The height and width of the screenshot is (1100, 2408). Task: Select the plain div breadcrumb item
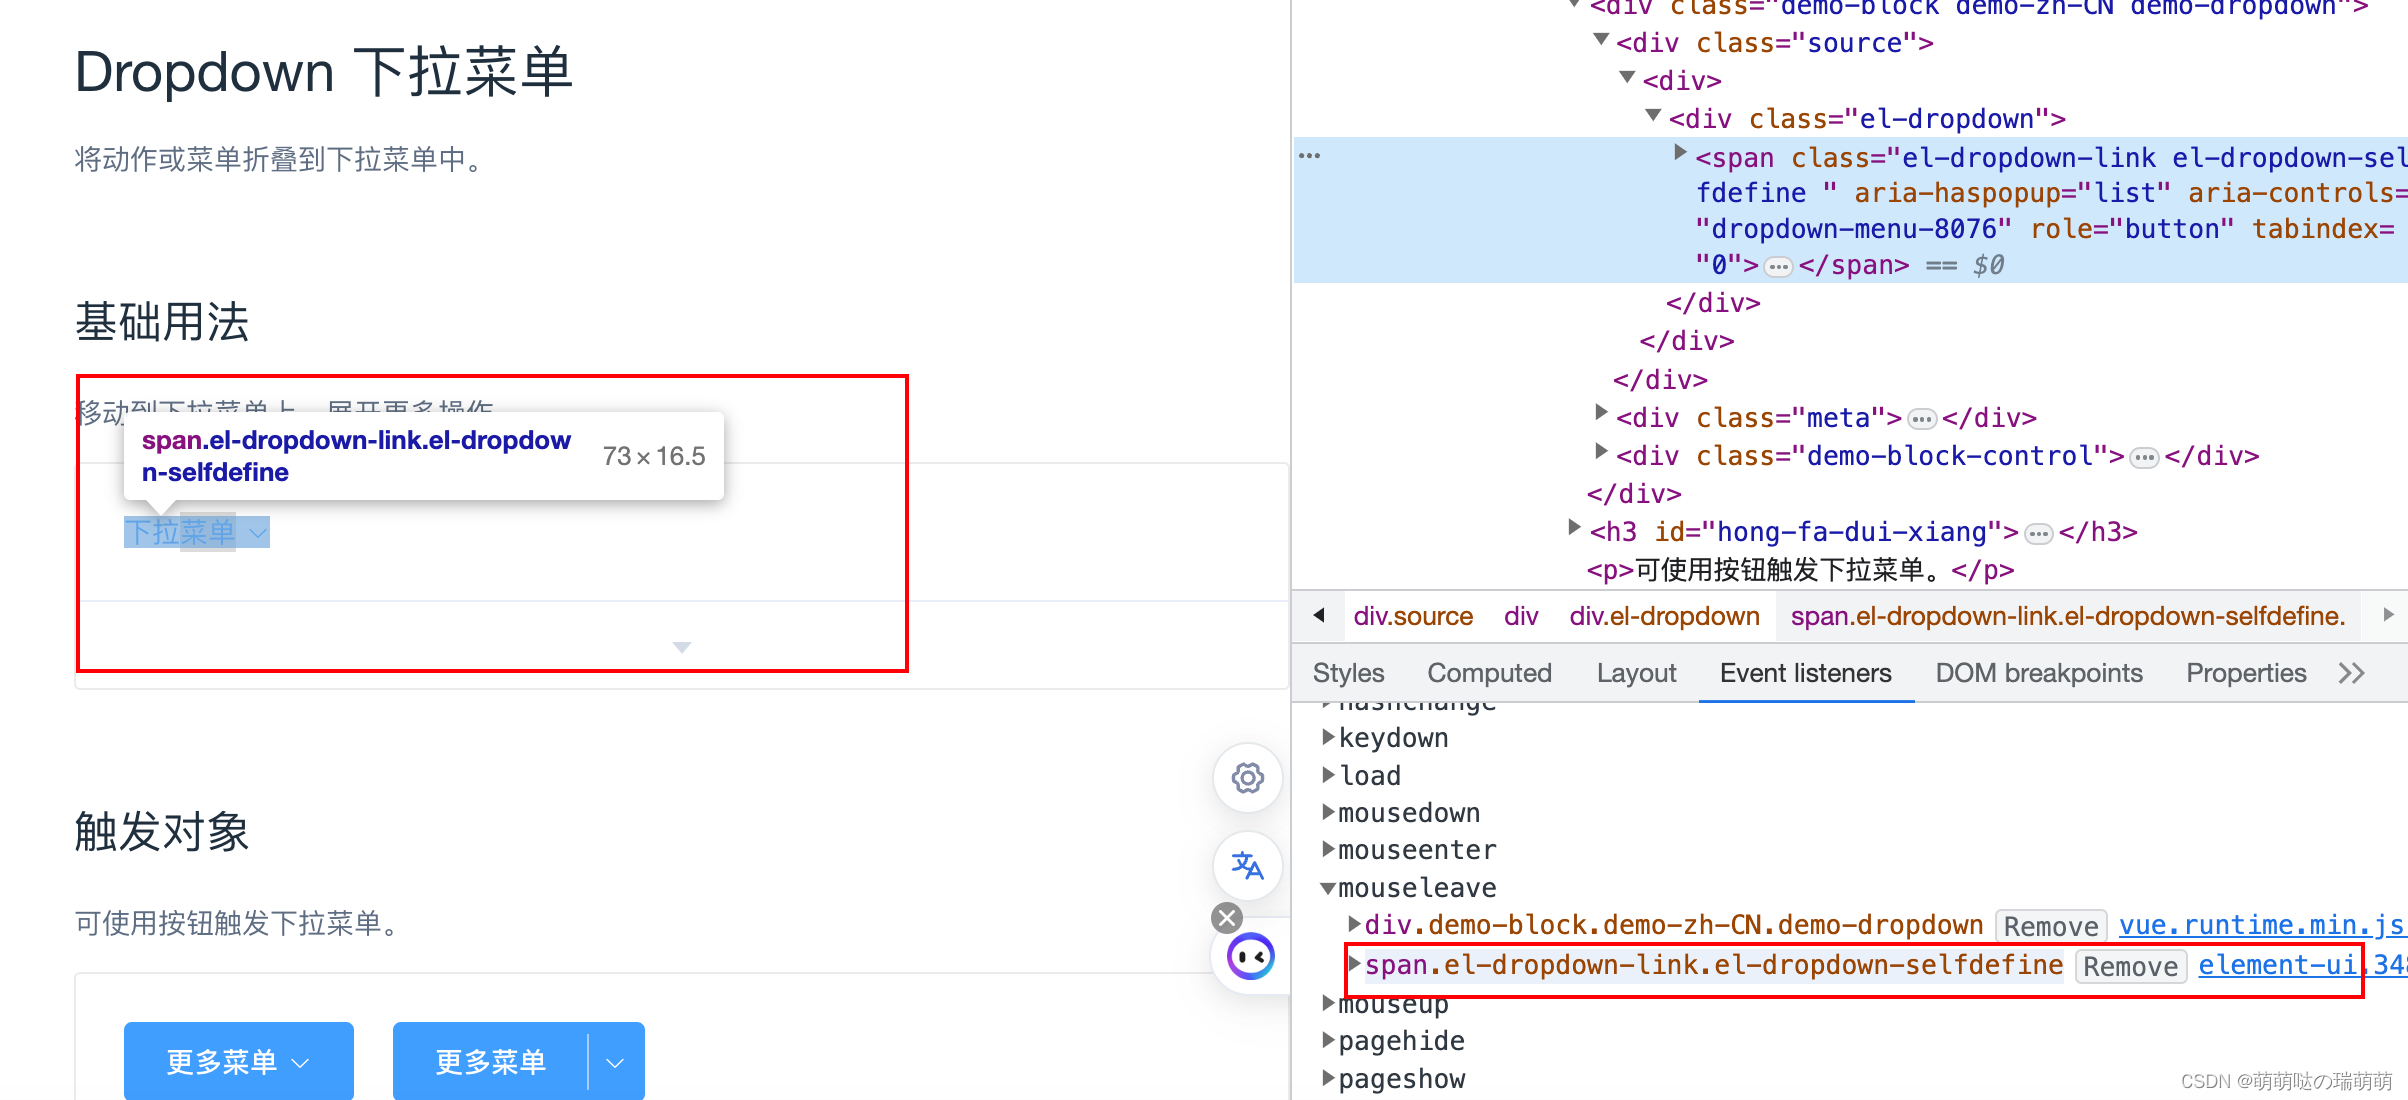click(1521, 616)
